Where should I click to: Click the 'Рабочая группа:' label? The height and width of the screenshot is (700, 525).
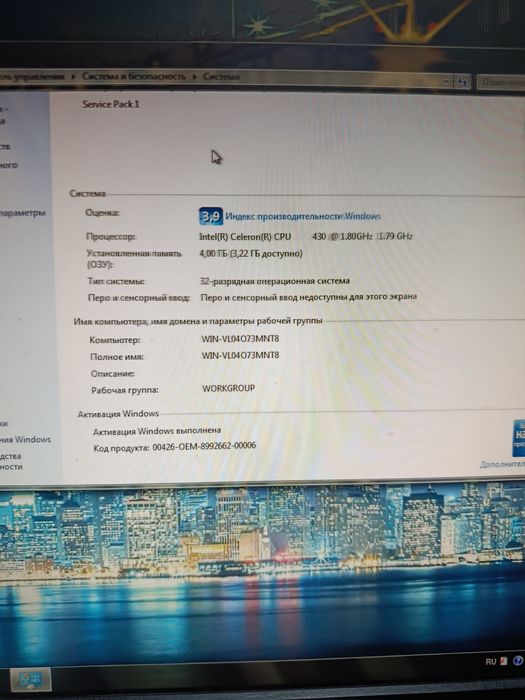125,390
